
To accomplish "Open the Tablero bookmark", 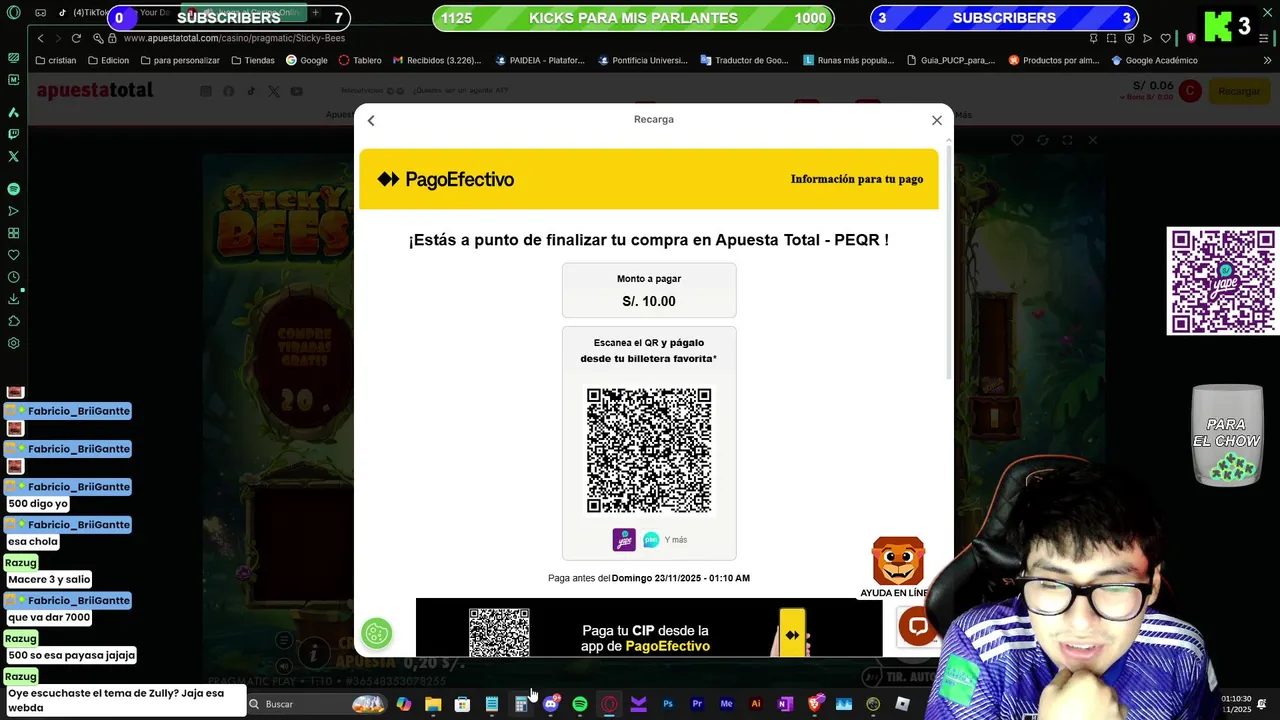I will coord(360,60).
